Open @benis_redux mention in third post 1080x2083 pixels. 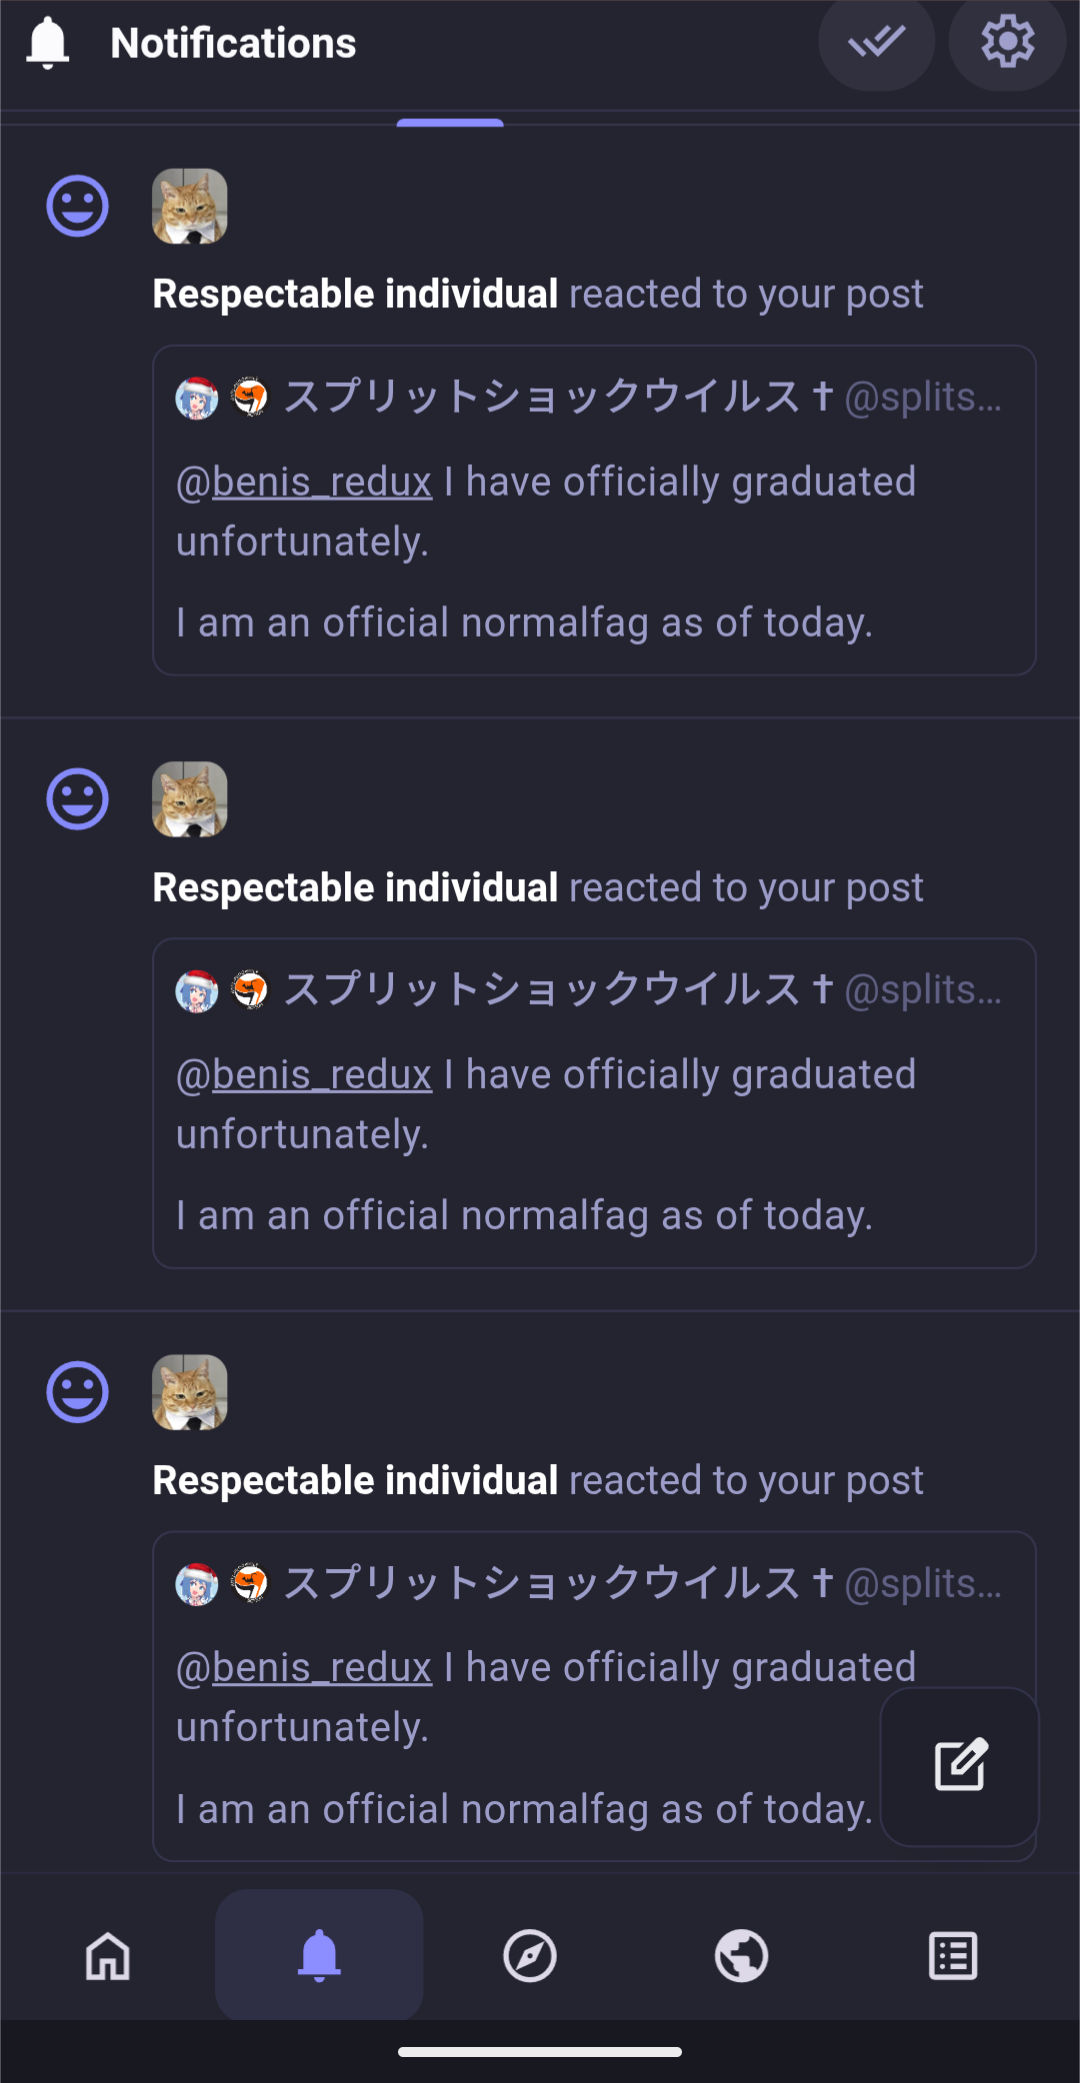pyautogui.click(x=304, y=1668)
